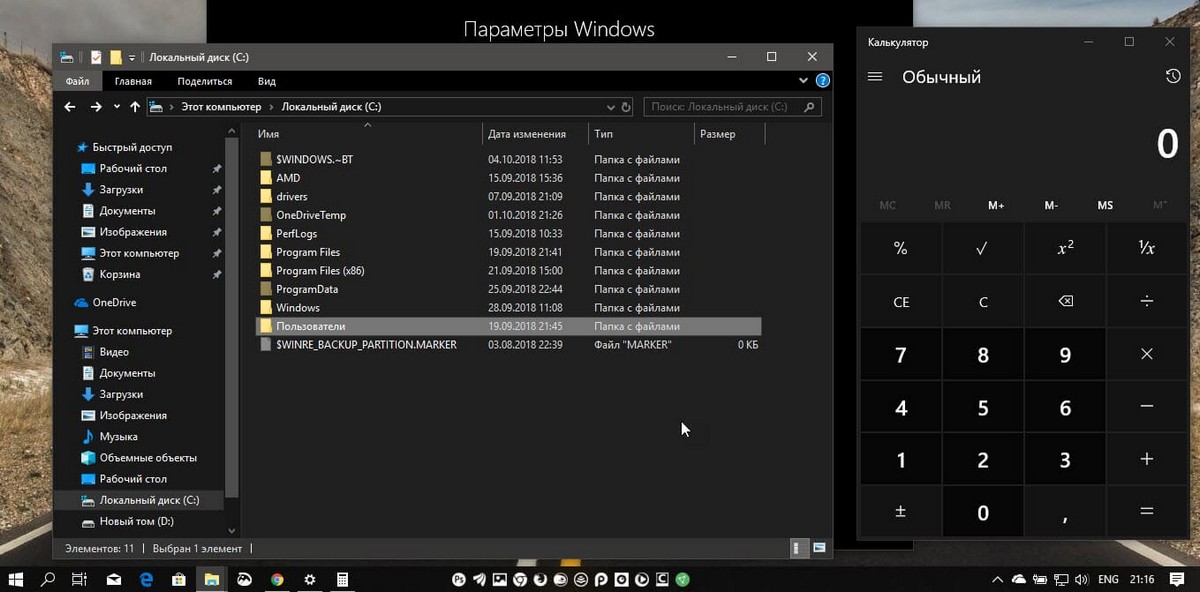The height and width of the screenshot is (592, 1200).
Task: Toggle the sign with the ± key
Action: [901, 512]
